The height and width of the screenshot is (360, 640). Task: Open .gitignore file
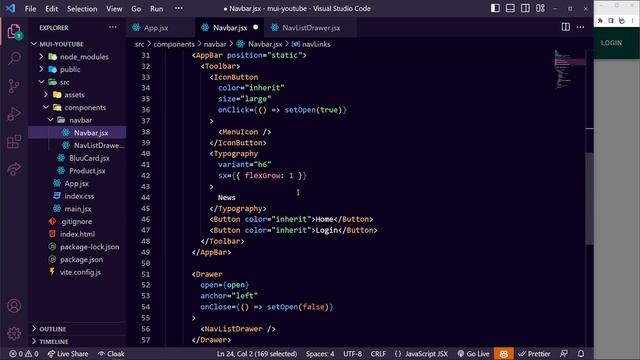pos(77,221)
